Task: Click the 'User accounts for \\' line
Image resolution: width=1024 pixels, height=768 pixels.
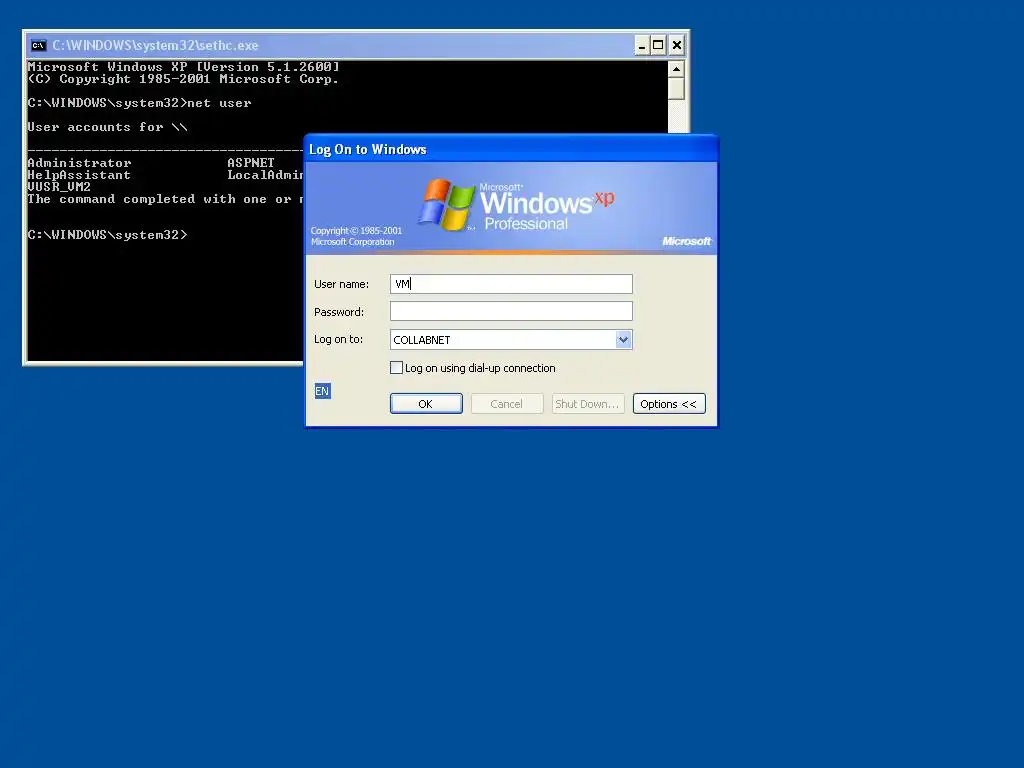Action: (107, 127)
